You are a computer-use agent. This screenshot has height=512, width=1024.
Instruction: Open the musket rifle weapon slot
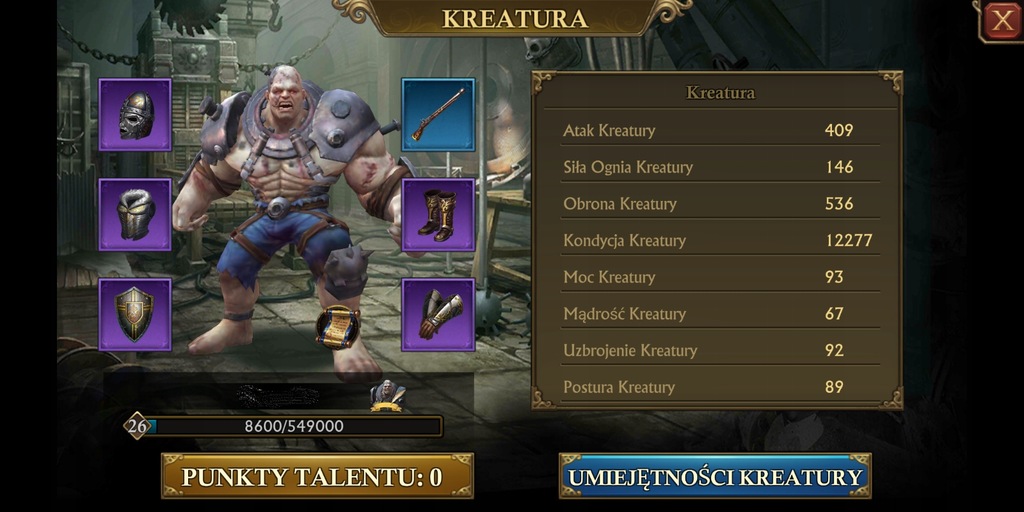438,115
